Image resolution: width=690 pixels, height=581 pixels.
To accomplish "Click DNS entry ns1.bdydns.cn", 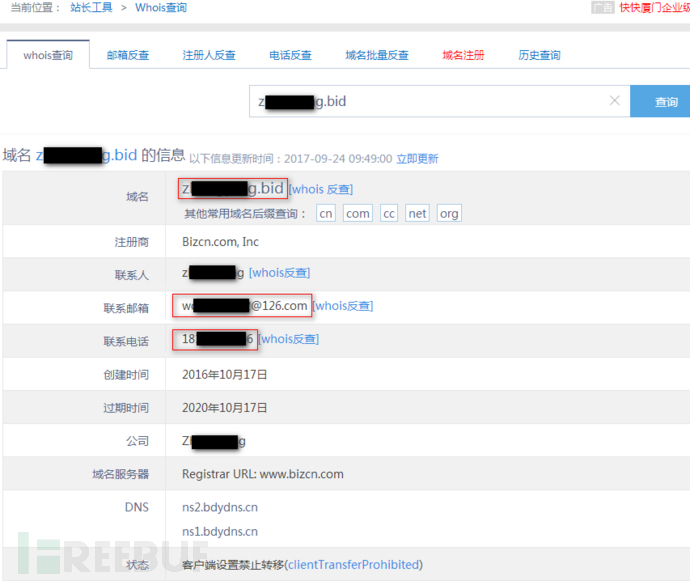I will [220, 531].
